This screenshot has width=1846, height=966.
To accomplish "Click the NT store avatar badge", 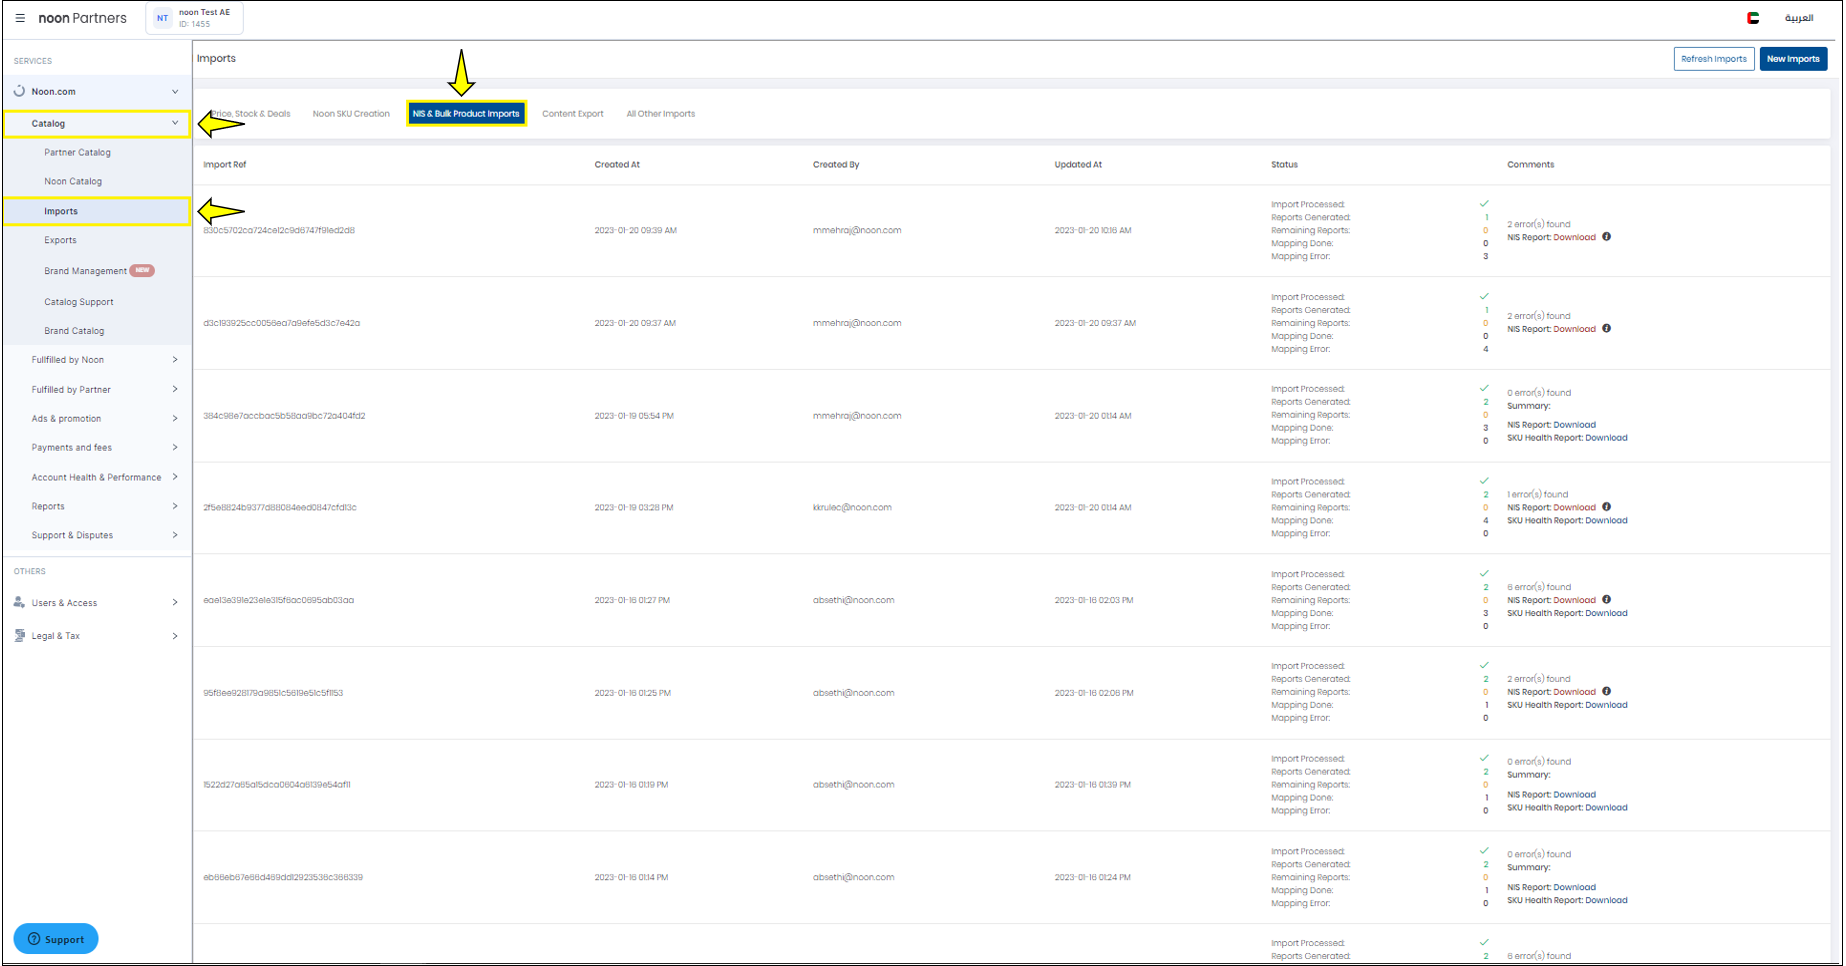I will [x=162, y=18].
